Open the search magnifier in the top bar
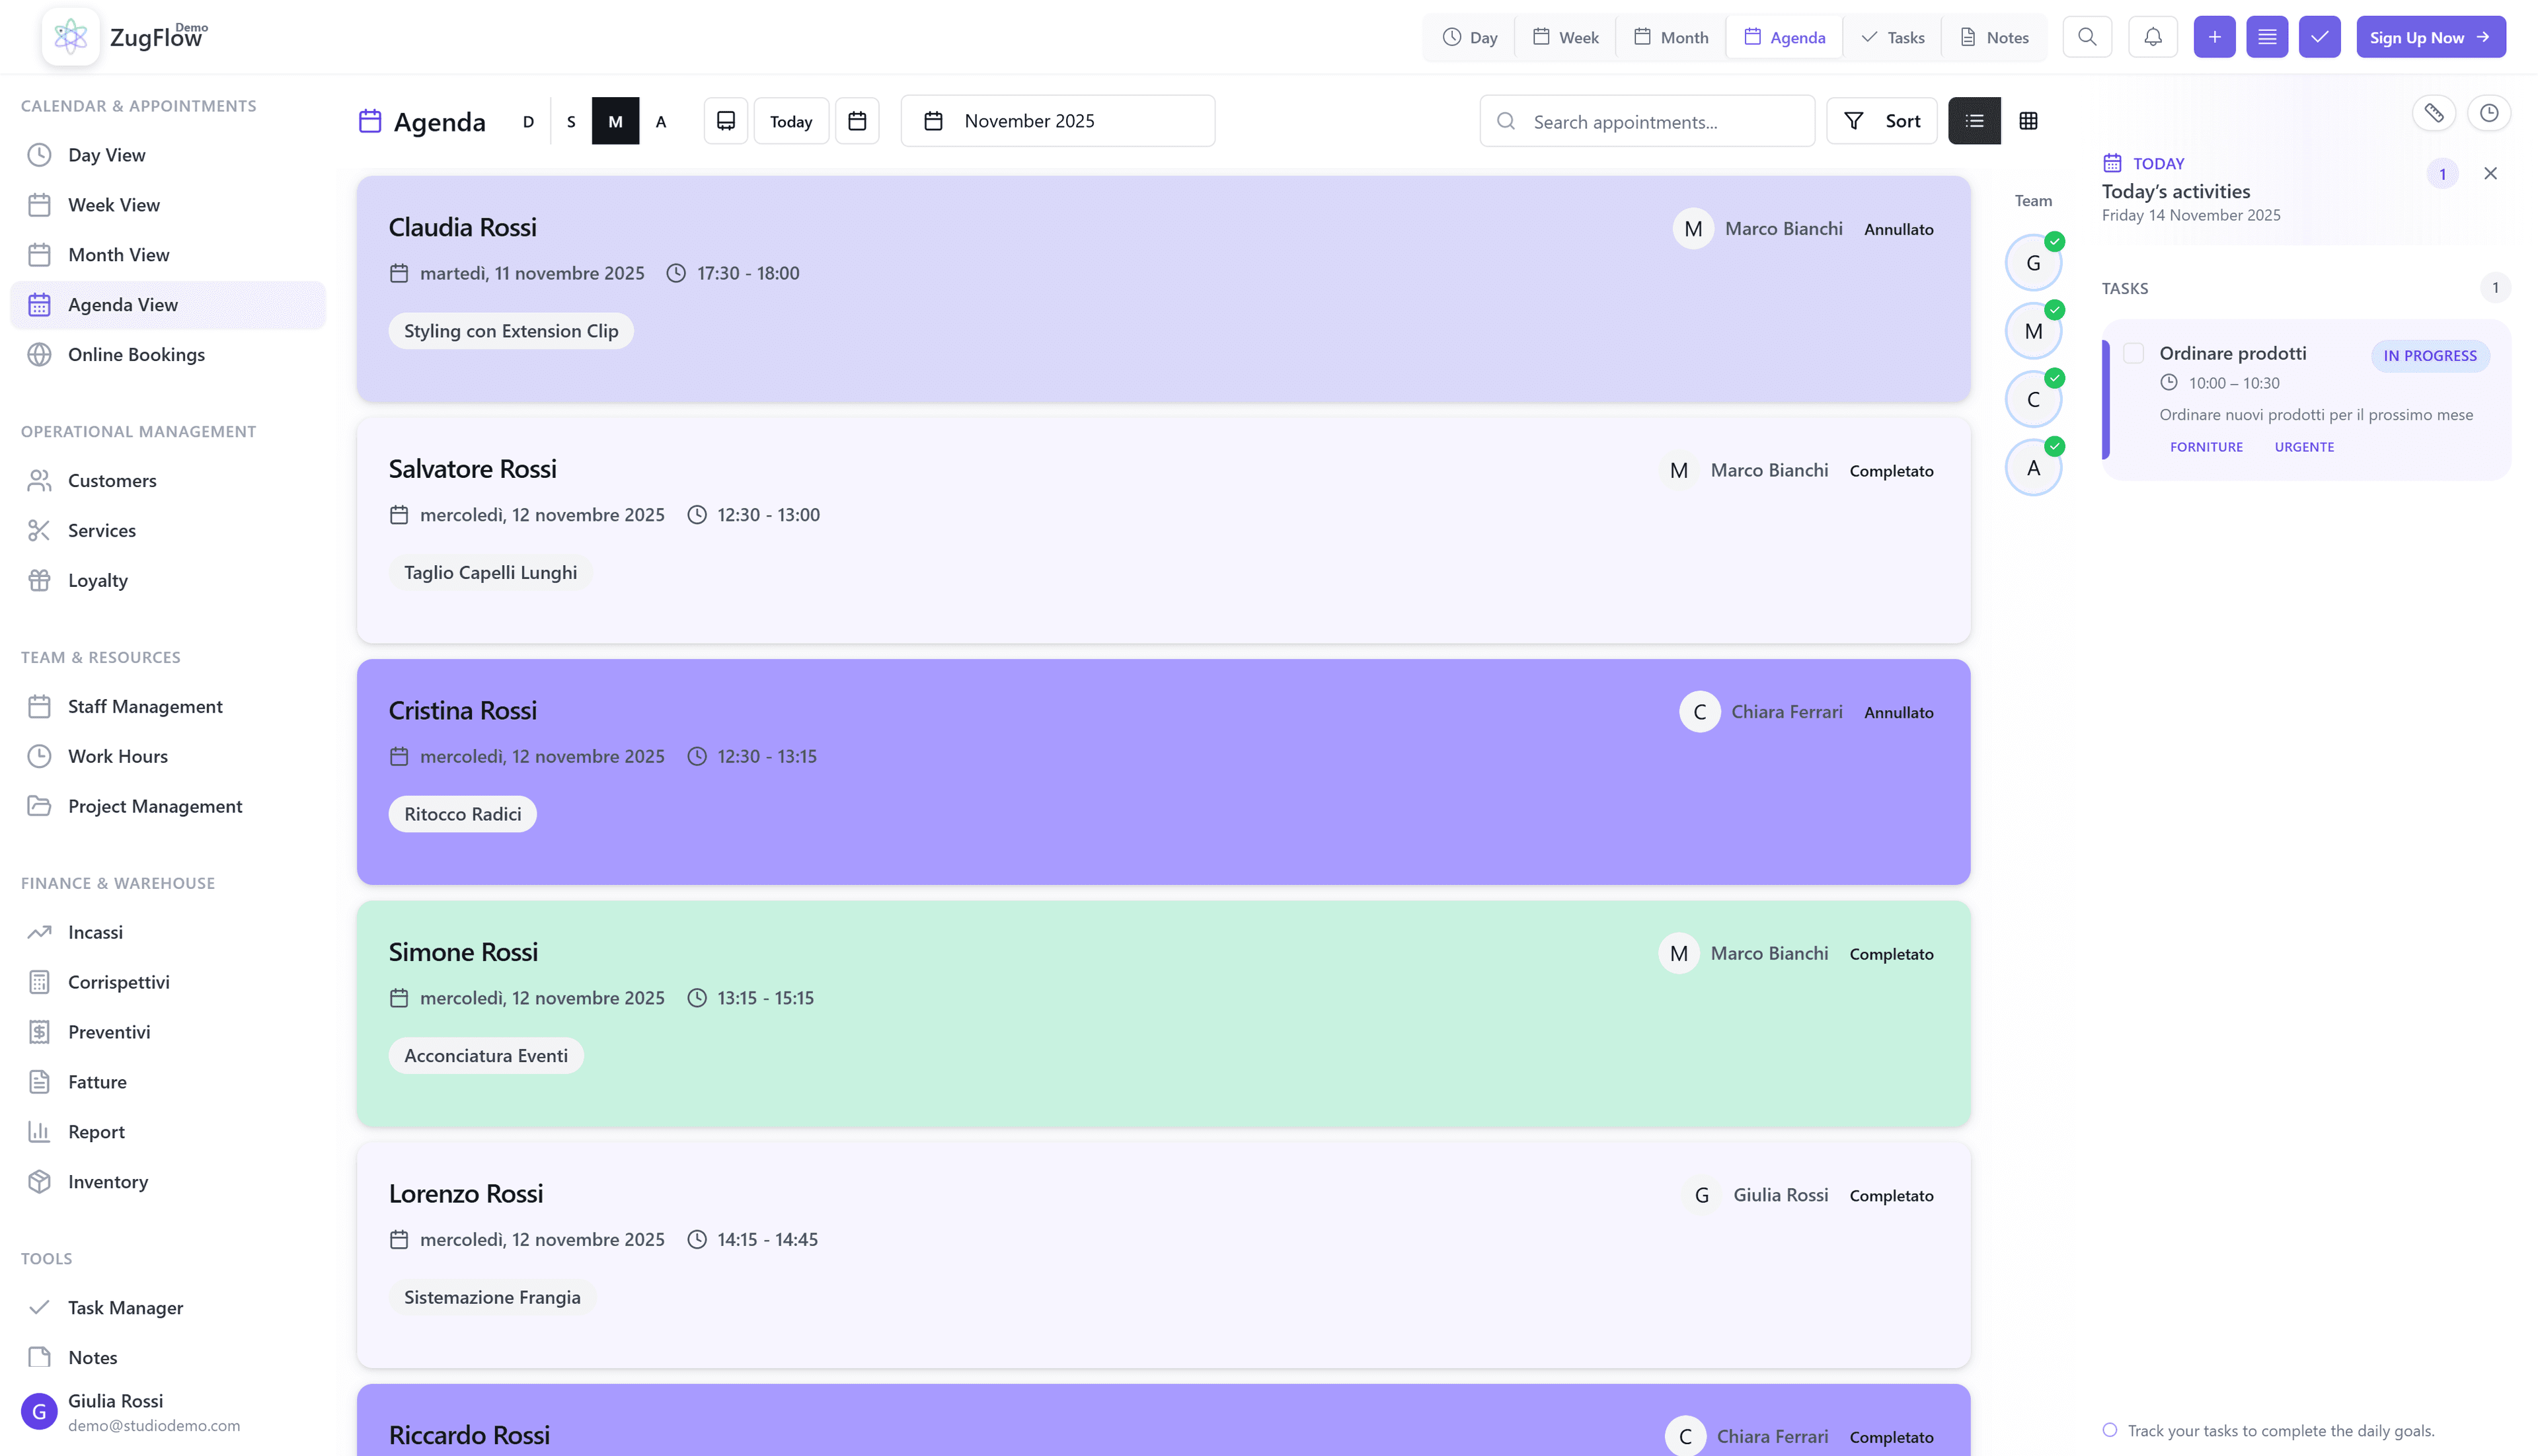This screenshot has width=2538, height=1456. [x=2088, y=37]
